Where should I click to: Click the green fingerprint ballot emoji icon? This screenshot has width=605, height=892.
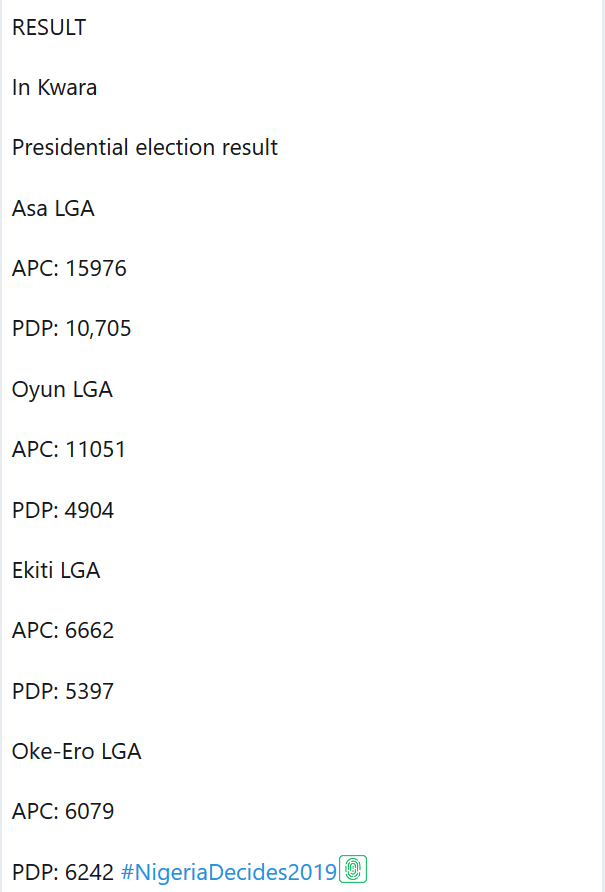[x=353, y=871]
